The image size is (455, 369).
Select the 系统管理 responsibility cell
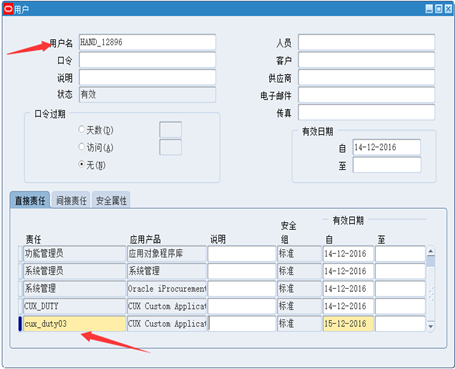[x=74, y=289]
